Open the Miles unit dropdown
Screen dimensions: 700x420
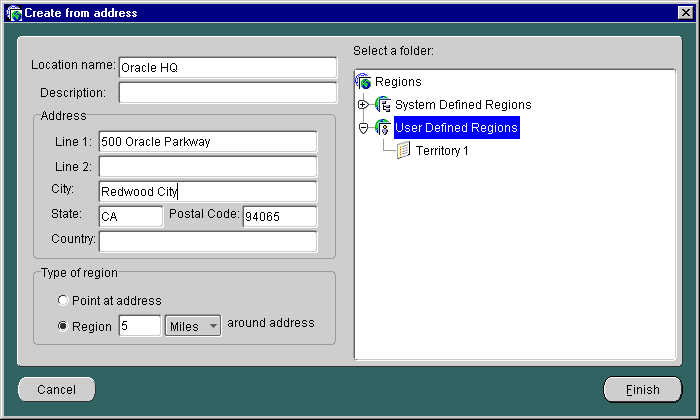point(193,326)
